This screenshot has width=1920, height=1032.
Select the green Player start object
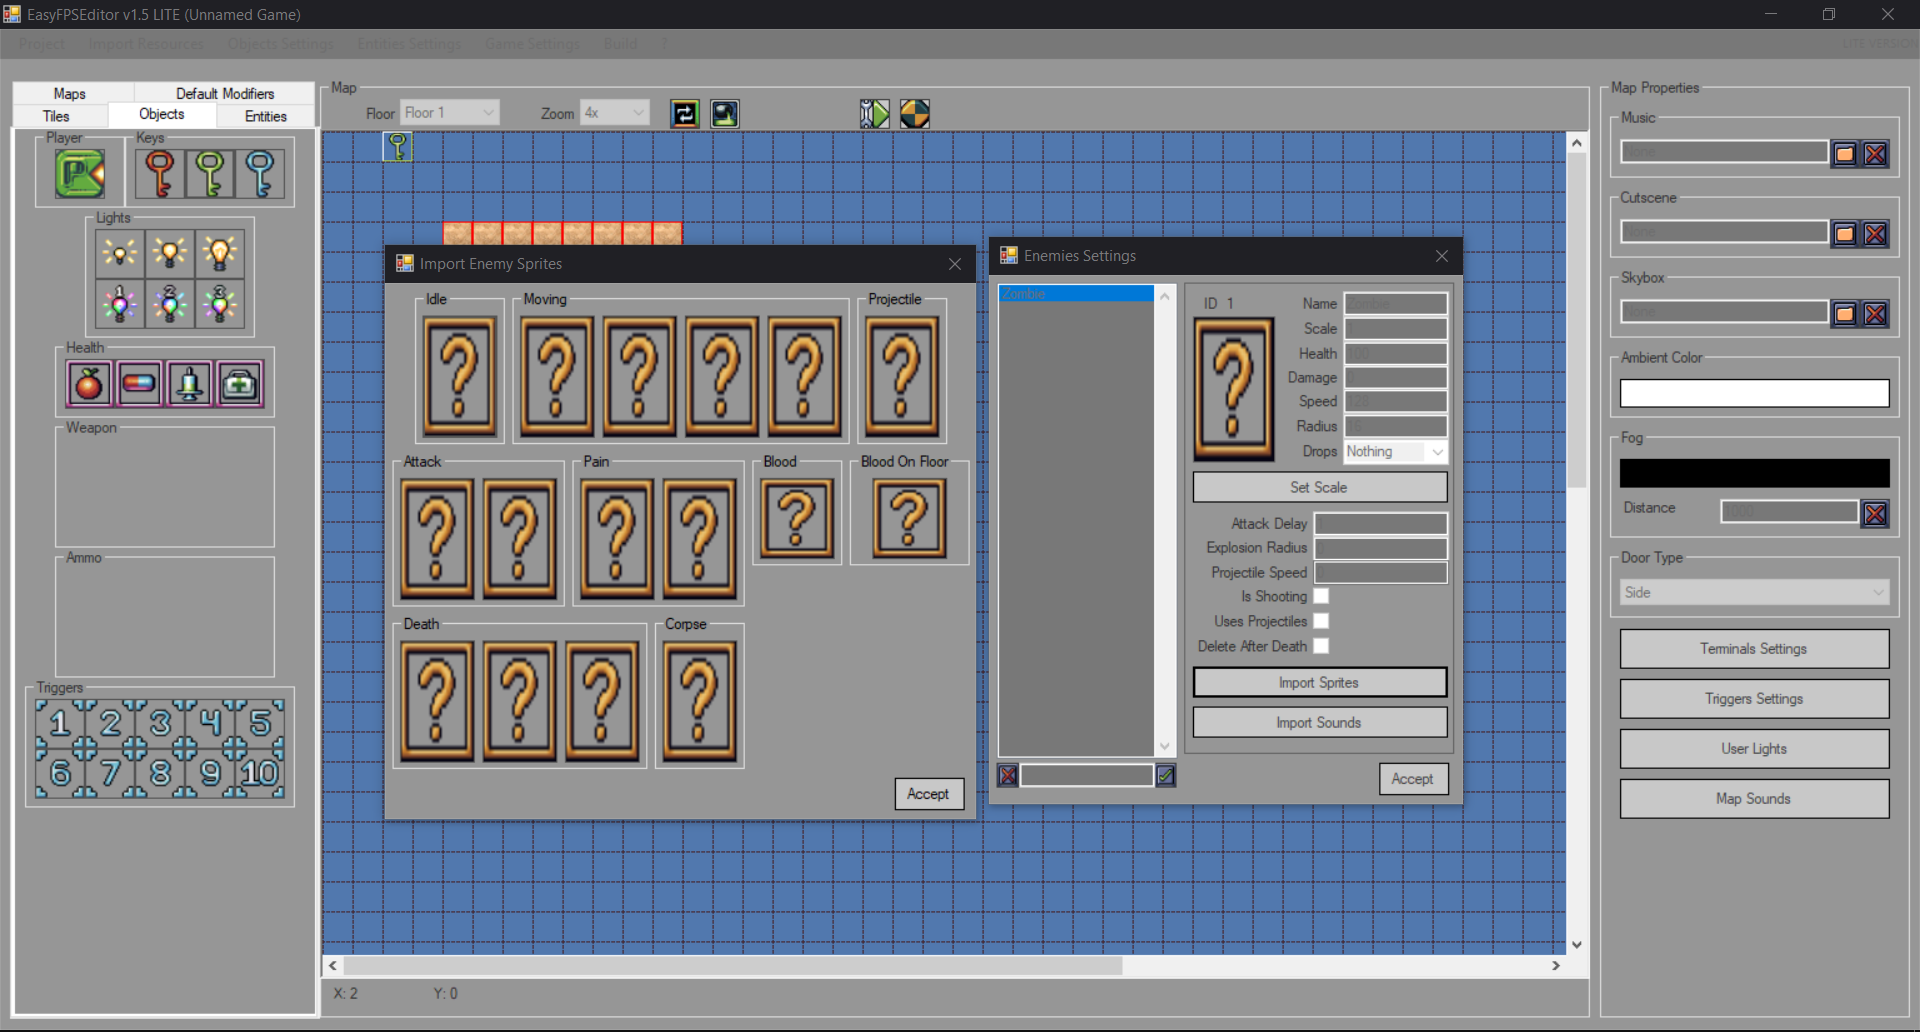pyautogui.click(x=80, y=174)
